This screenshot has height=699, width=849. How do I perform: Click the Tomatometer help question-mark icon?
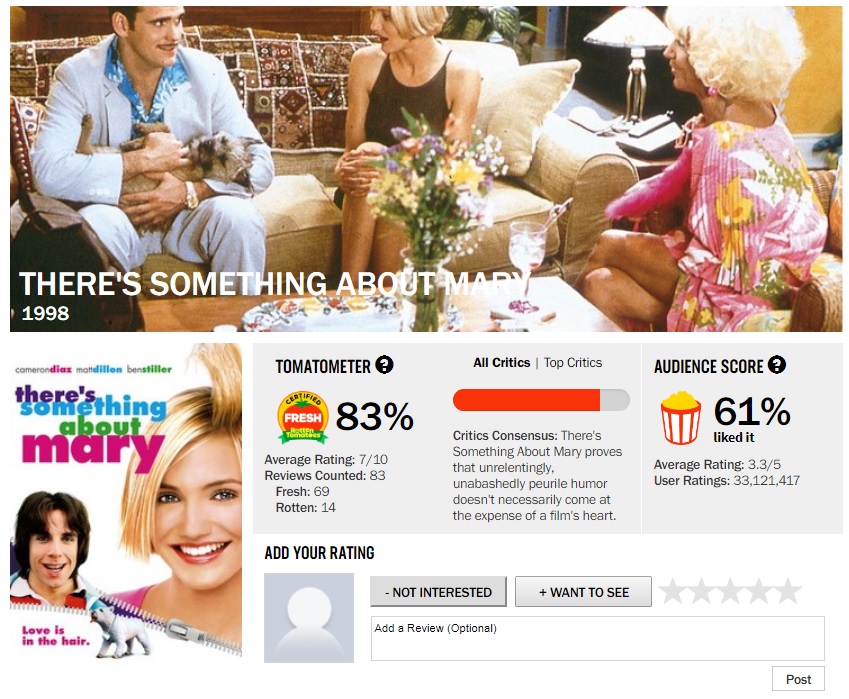tap(384, 365)
